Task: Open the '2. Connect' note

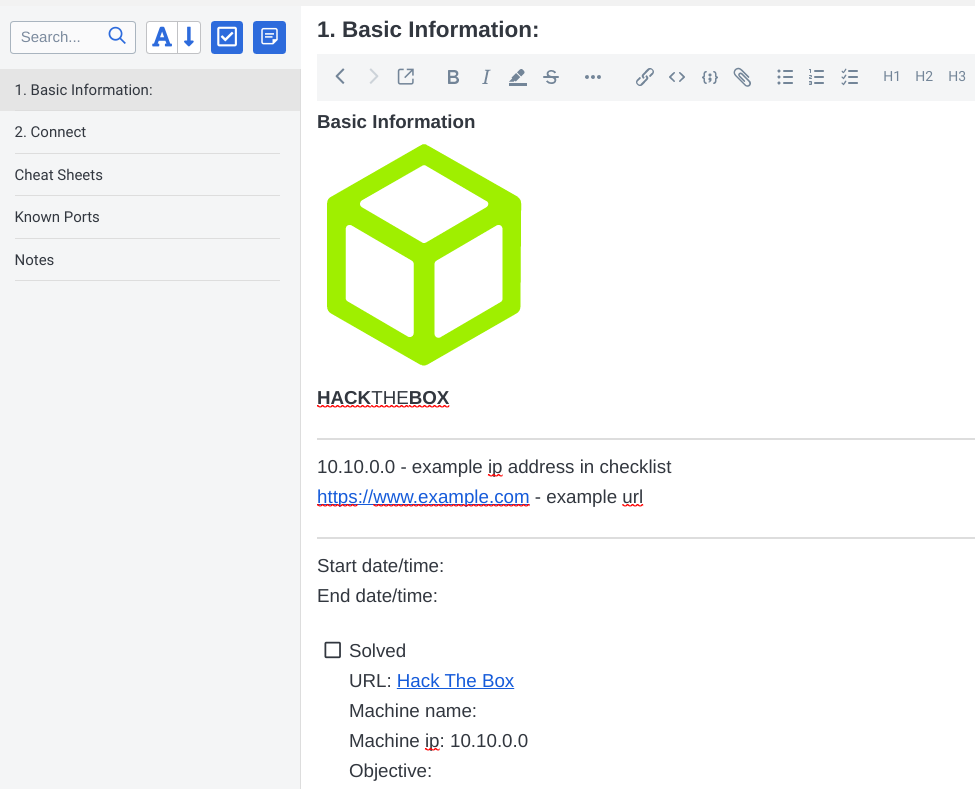Action: pyautogui.click(x=150, y=132)
